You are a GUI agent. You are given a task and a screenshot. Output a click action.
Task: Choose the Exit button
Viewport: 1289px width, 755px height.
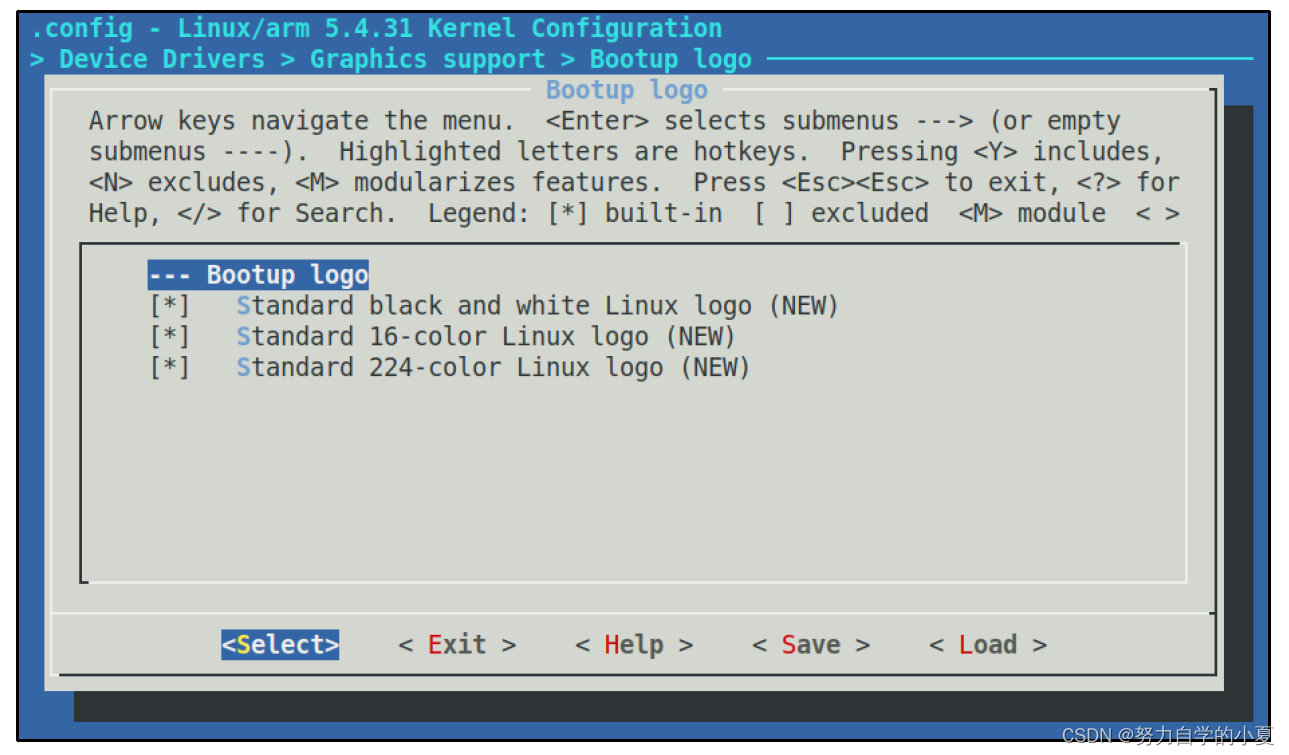[x=457, y=645]
